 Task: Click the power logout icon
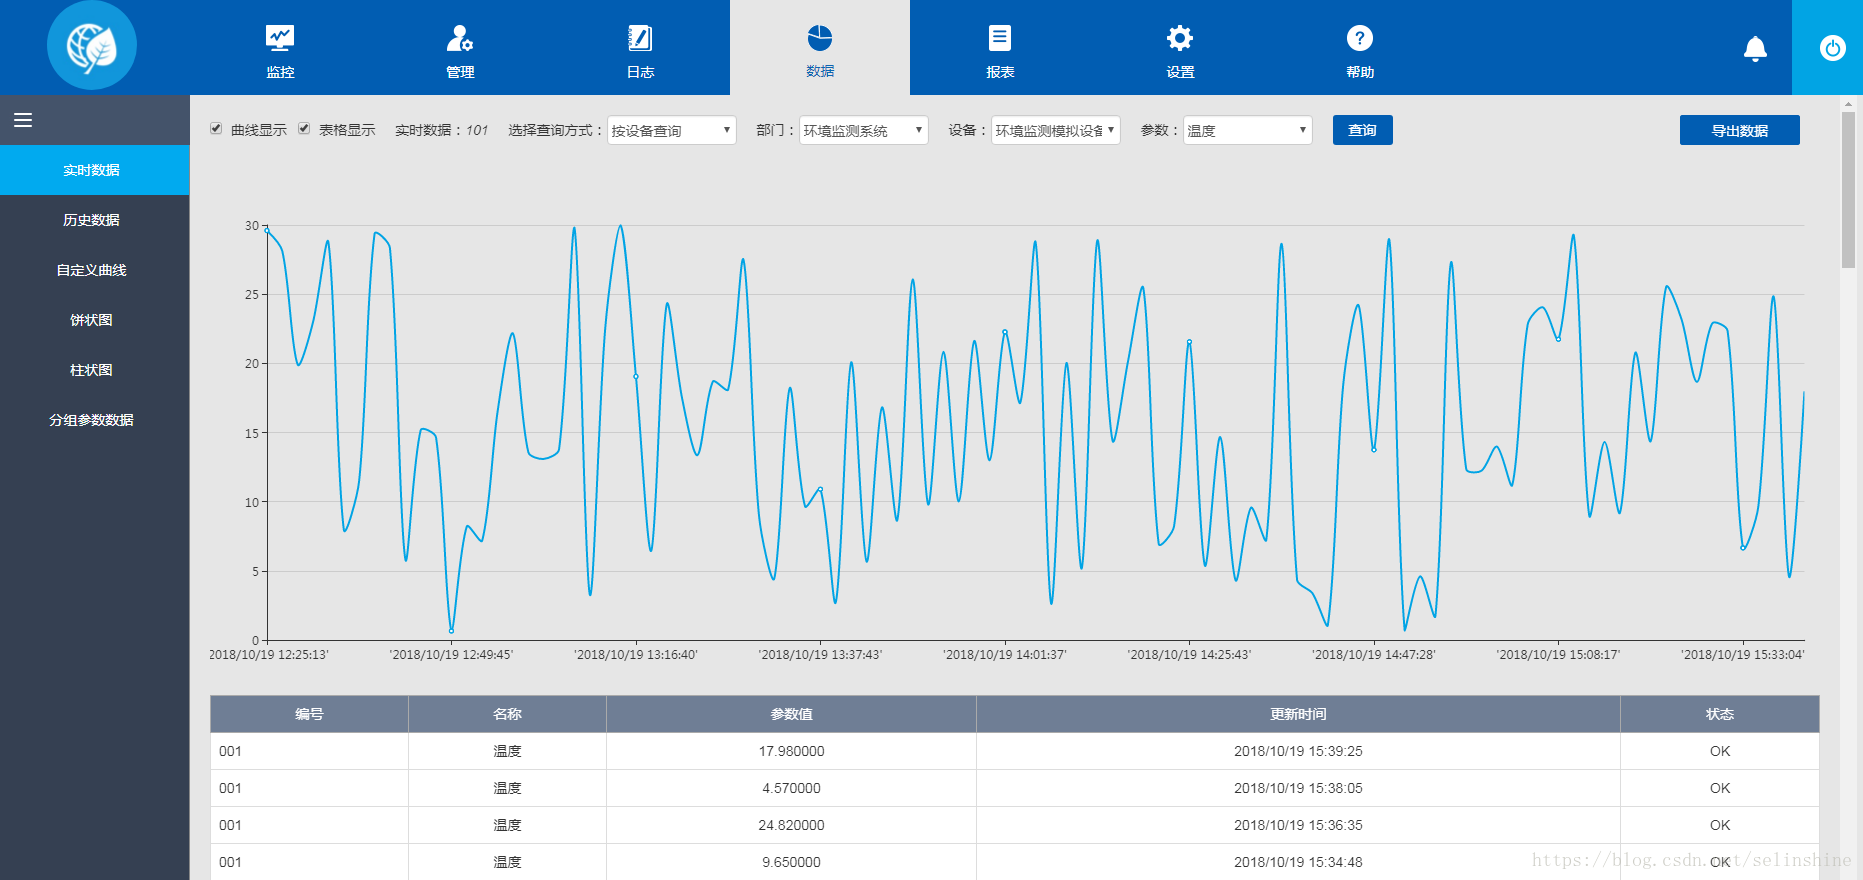1832,48
